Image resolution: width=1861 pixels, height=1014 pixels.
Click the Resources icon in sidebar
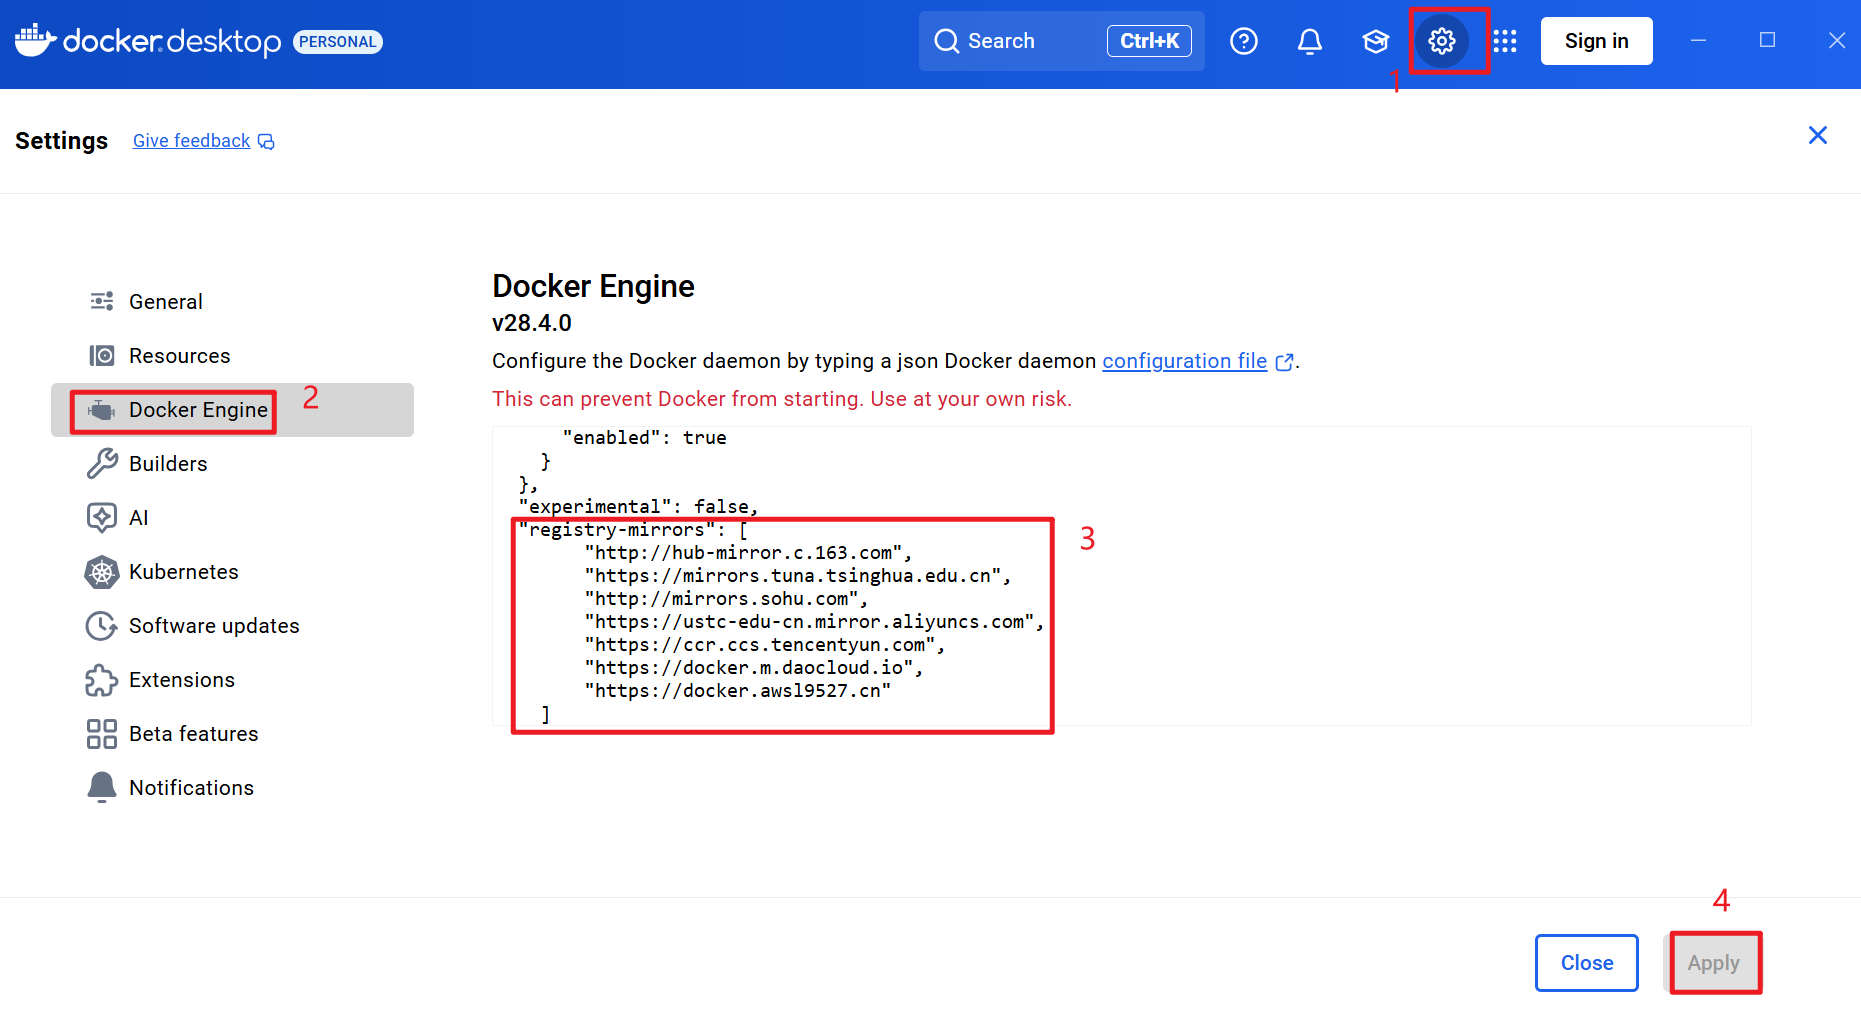(101, 355)
